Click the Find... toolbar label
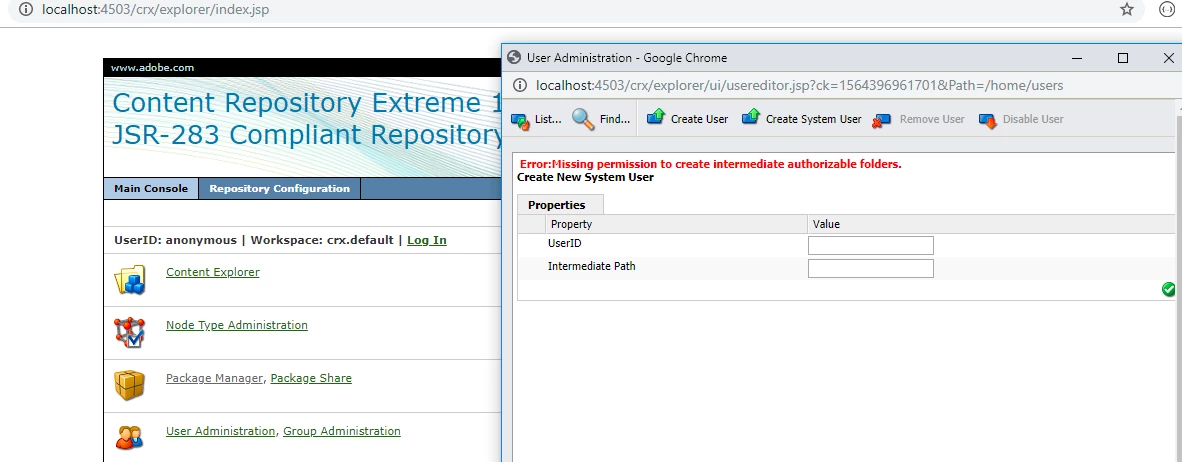This screenshot has width=1182, height=462. 615,119
